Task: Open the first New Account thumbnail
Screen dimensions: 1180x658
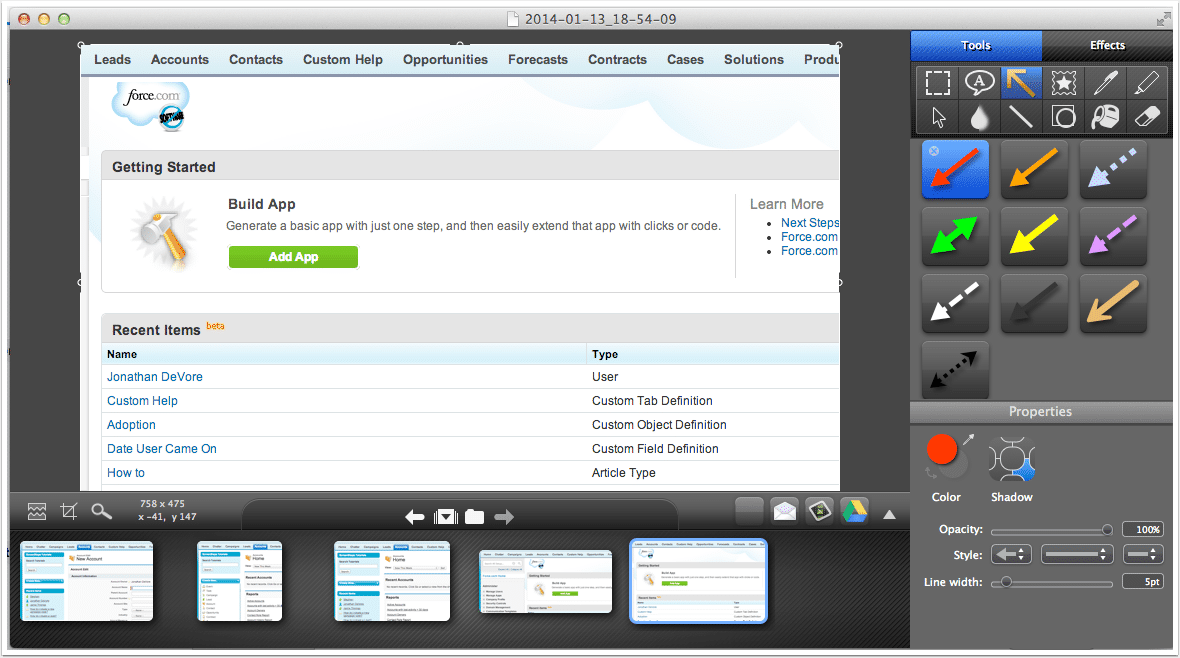Action: (86, 581)
